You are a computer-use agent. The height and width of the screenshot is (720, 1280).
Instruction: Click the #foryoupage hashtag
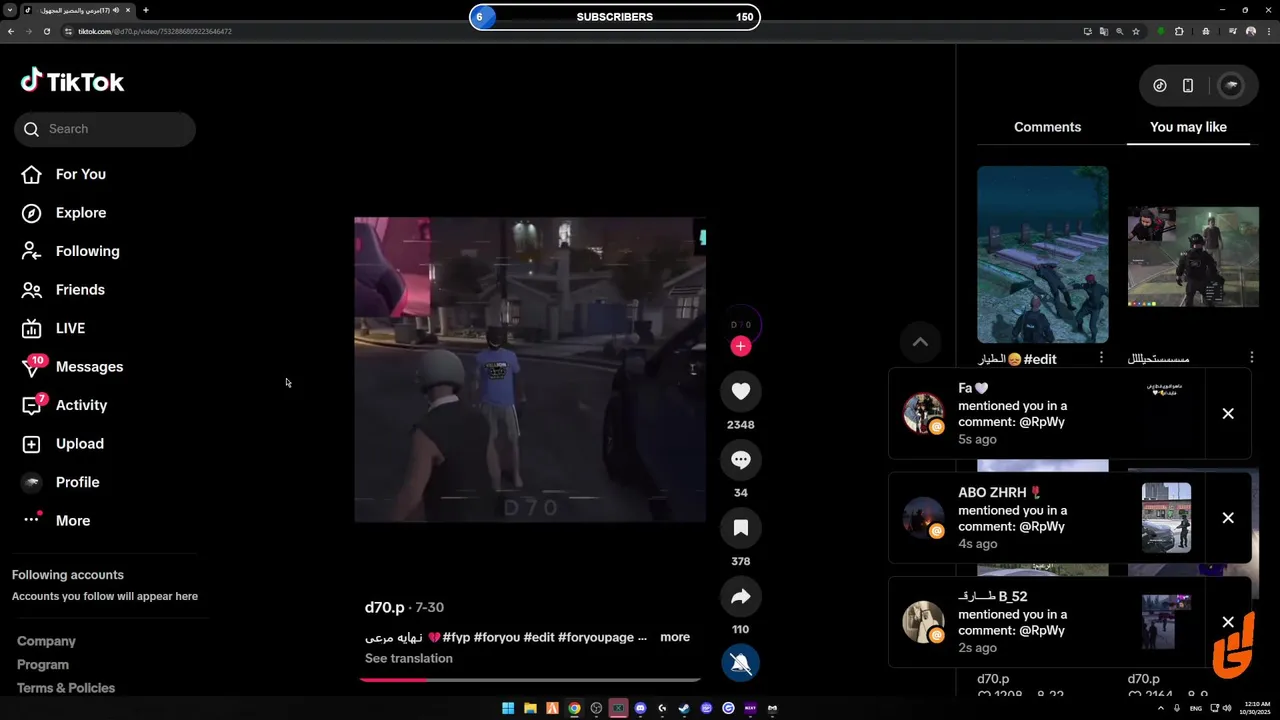pyautogui.click(x=596, y=637)
